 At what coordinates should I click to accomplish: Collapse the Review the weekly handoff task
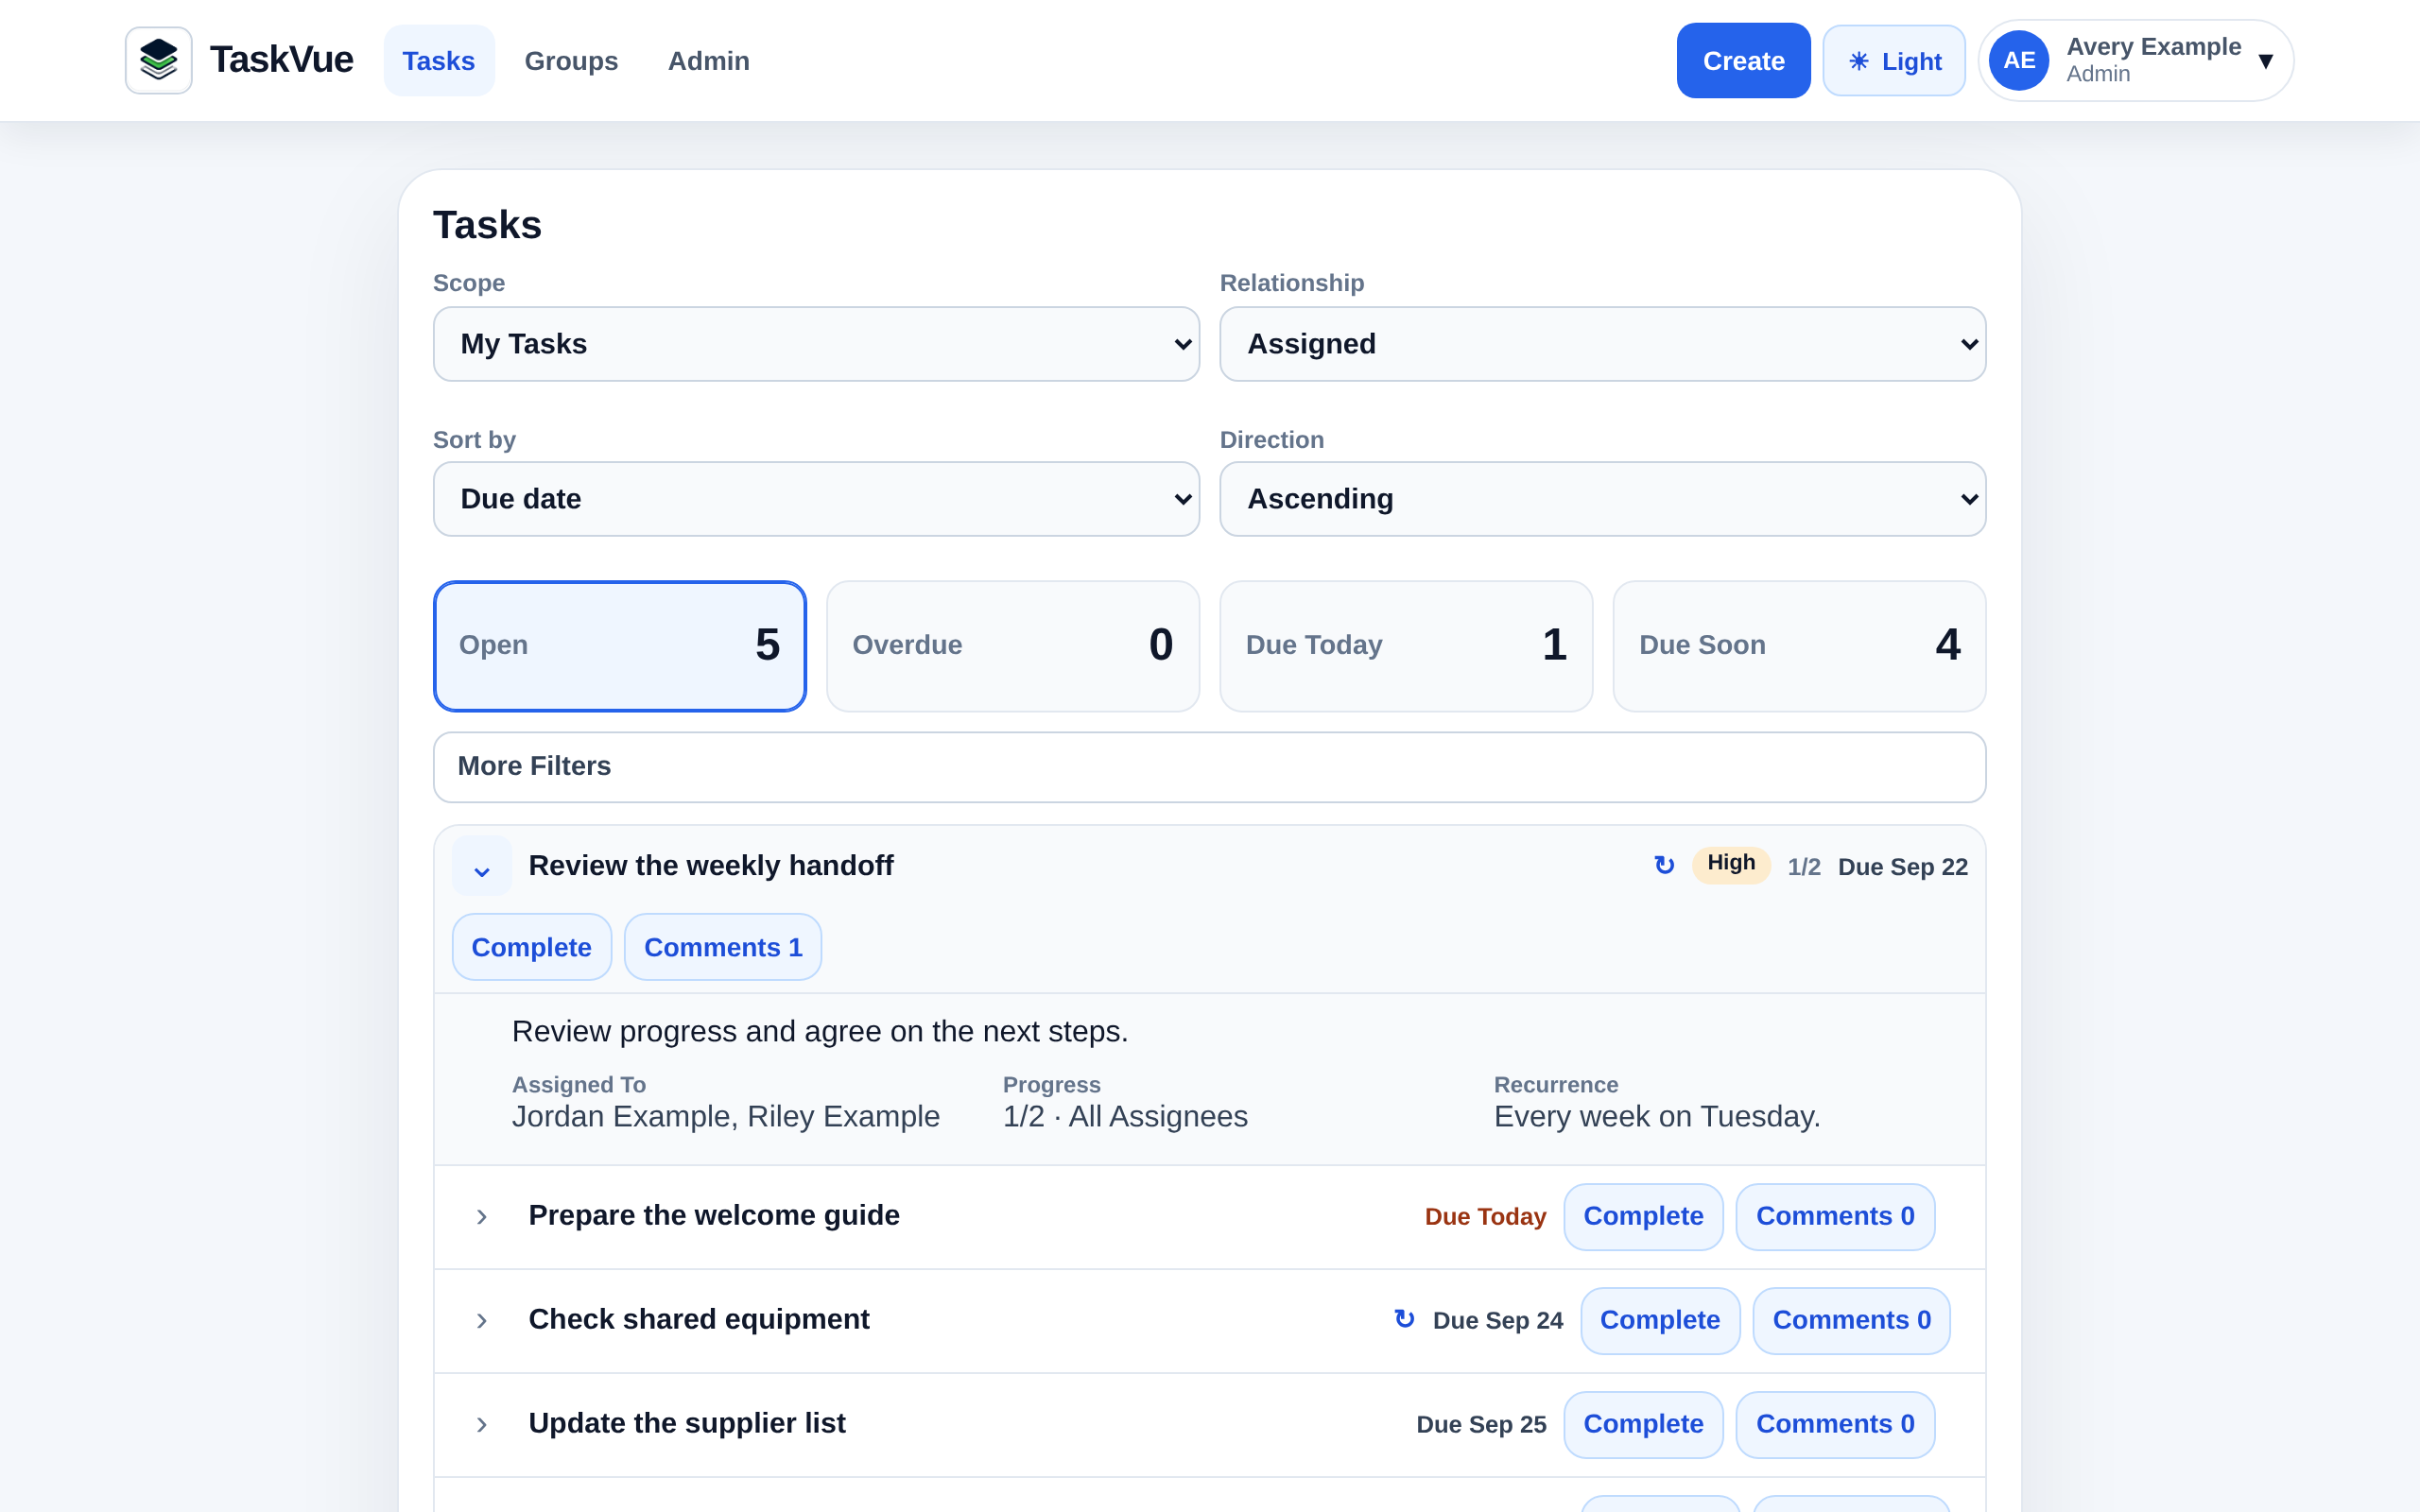coord(482,866)
